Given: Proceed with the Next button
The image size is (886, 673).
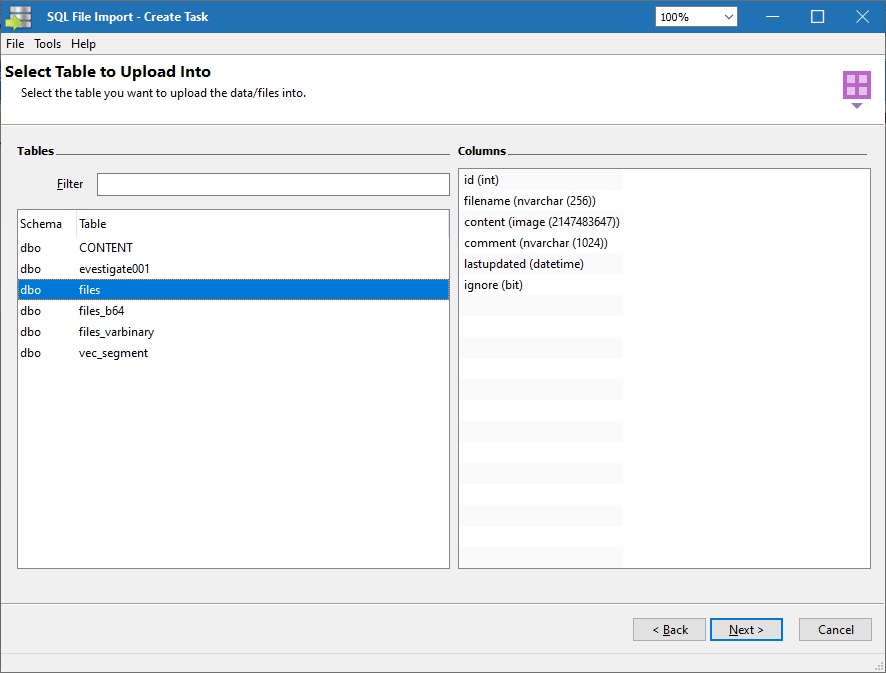Looking at the screenshot, I should pyautogui.click(x=746, y=630).
